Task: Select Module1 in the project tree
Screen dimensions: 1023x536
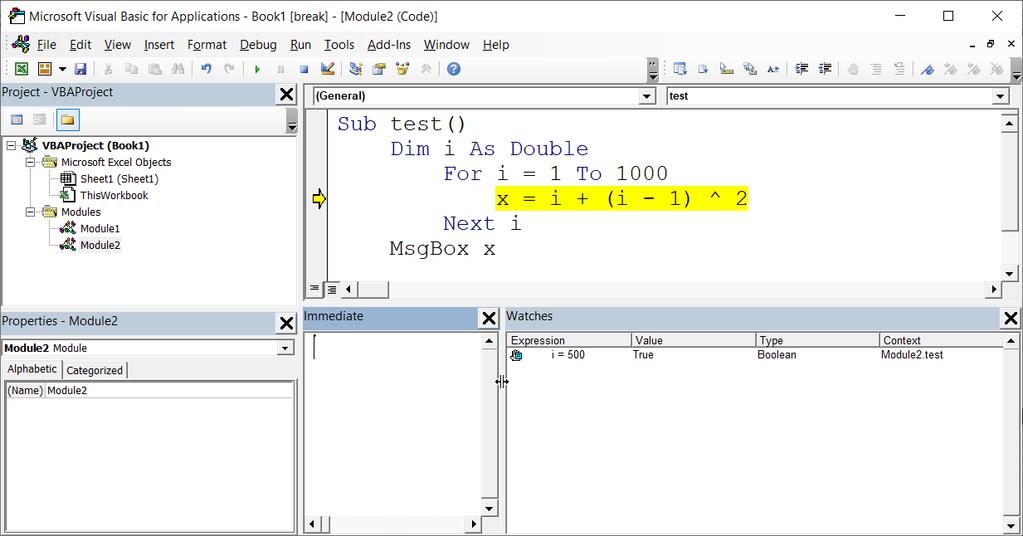Action: pos(99,228)
